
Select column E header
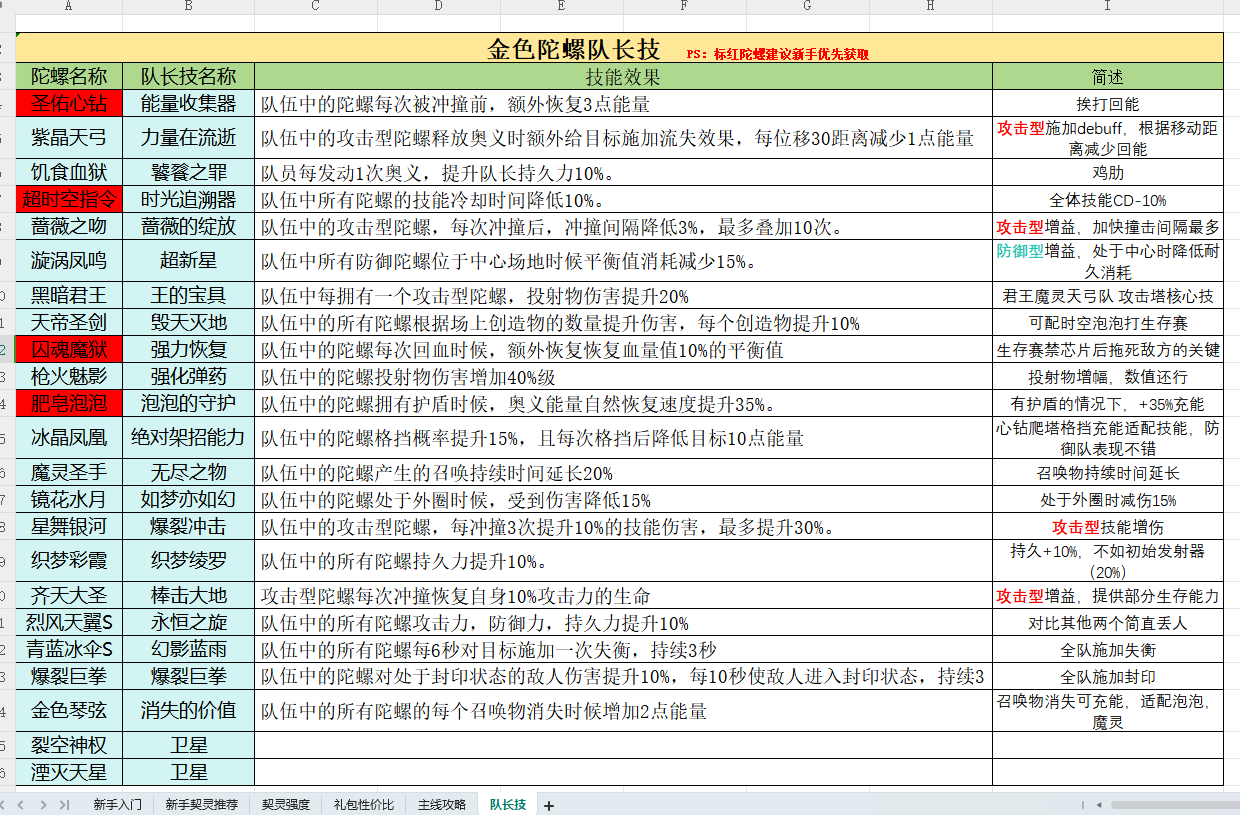[562, 7]
